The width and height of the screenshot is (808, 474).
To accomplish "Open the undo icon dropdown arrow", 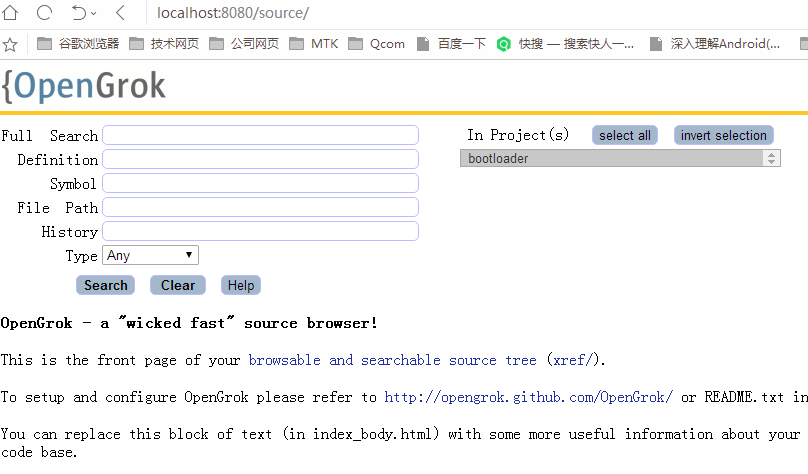I will [x=93, y=13].
